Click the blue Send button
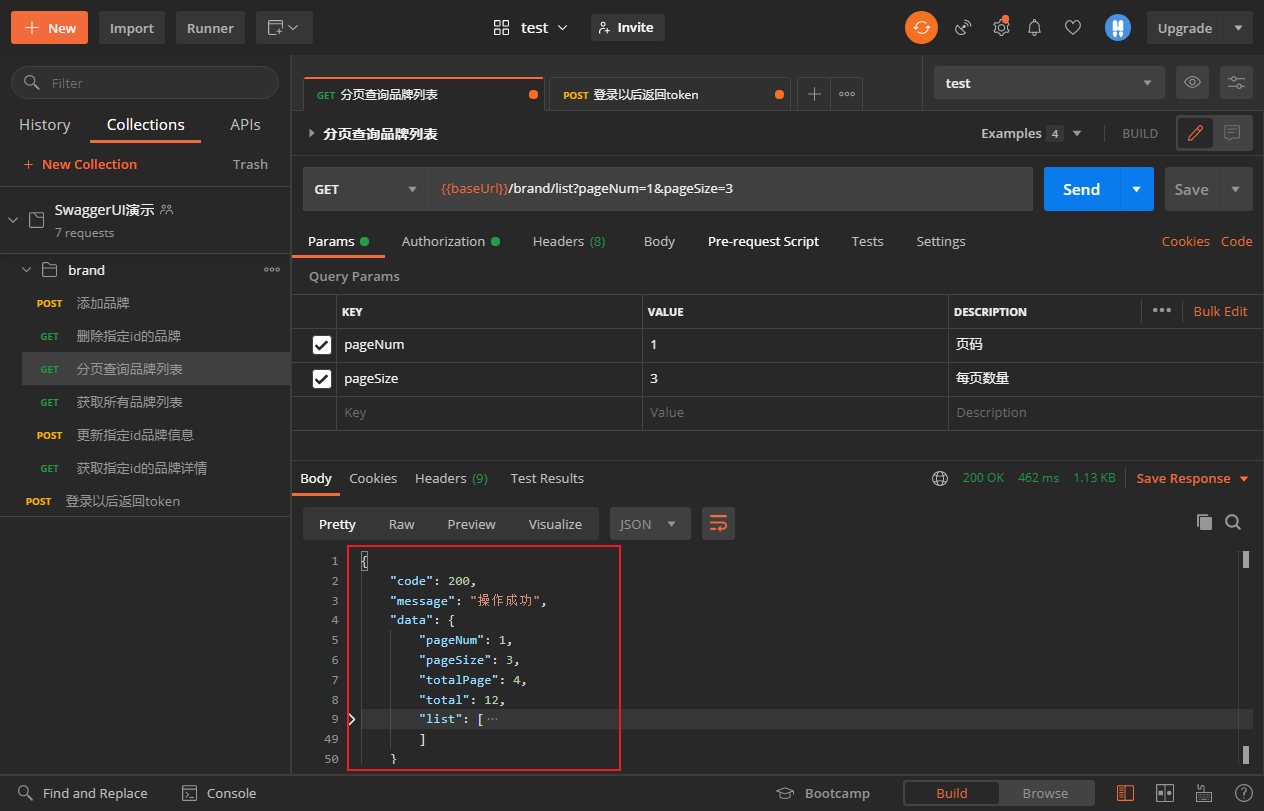1264x811 pixels. [1081, 189]
